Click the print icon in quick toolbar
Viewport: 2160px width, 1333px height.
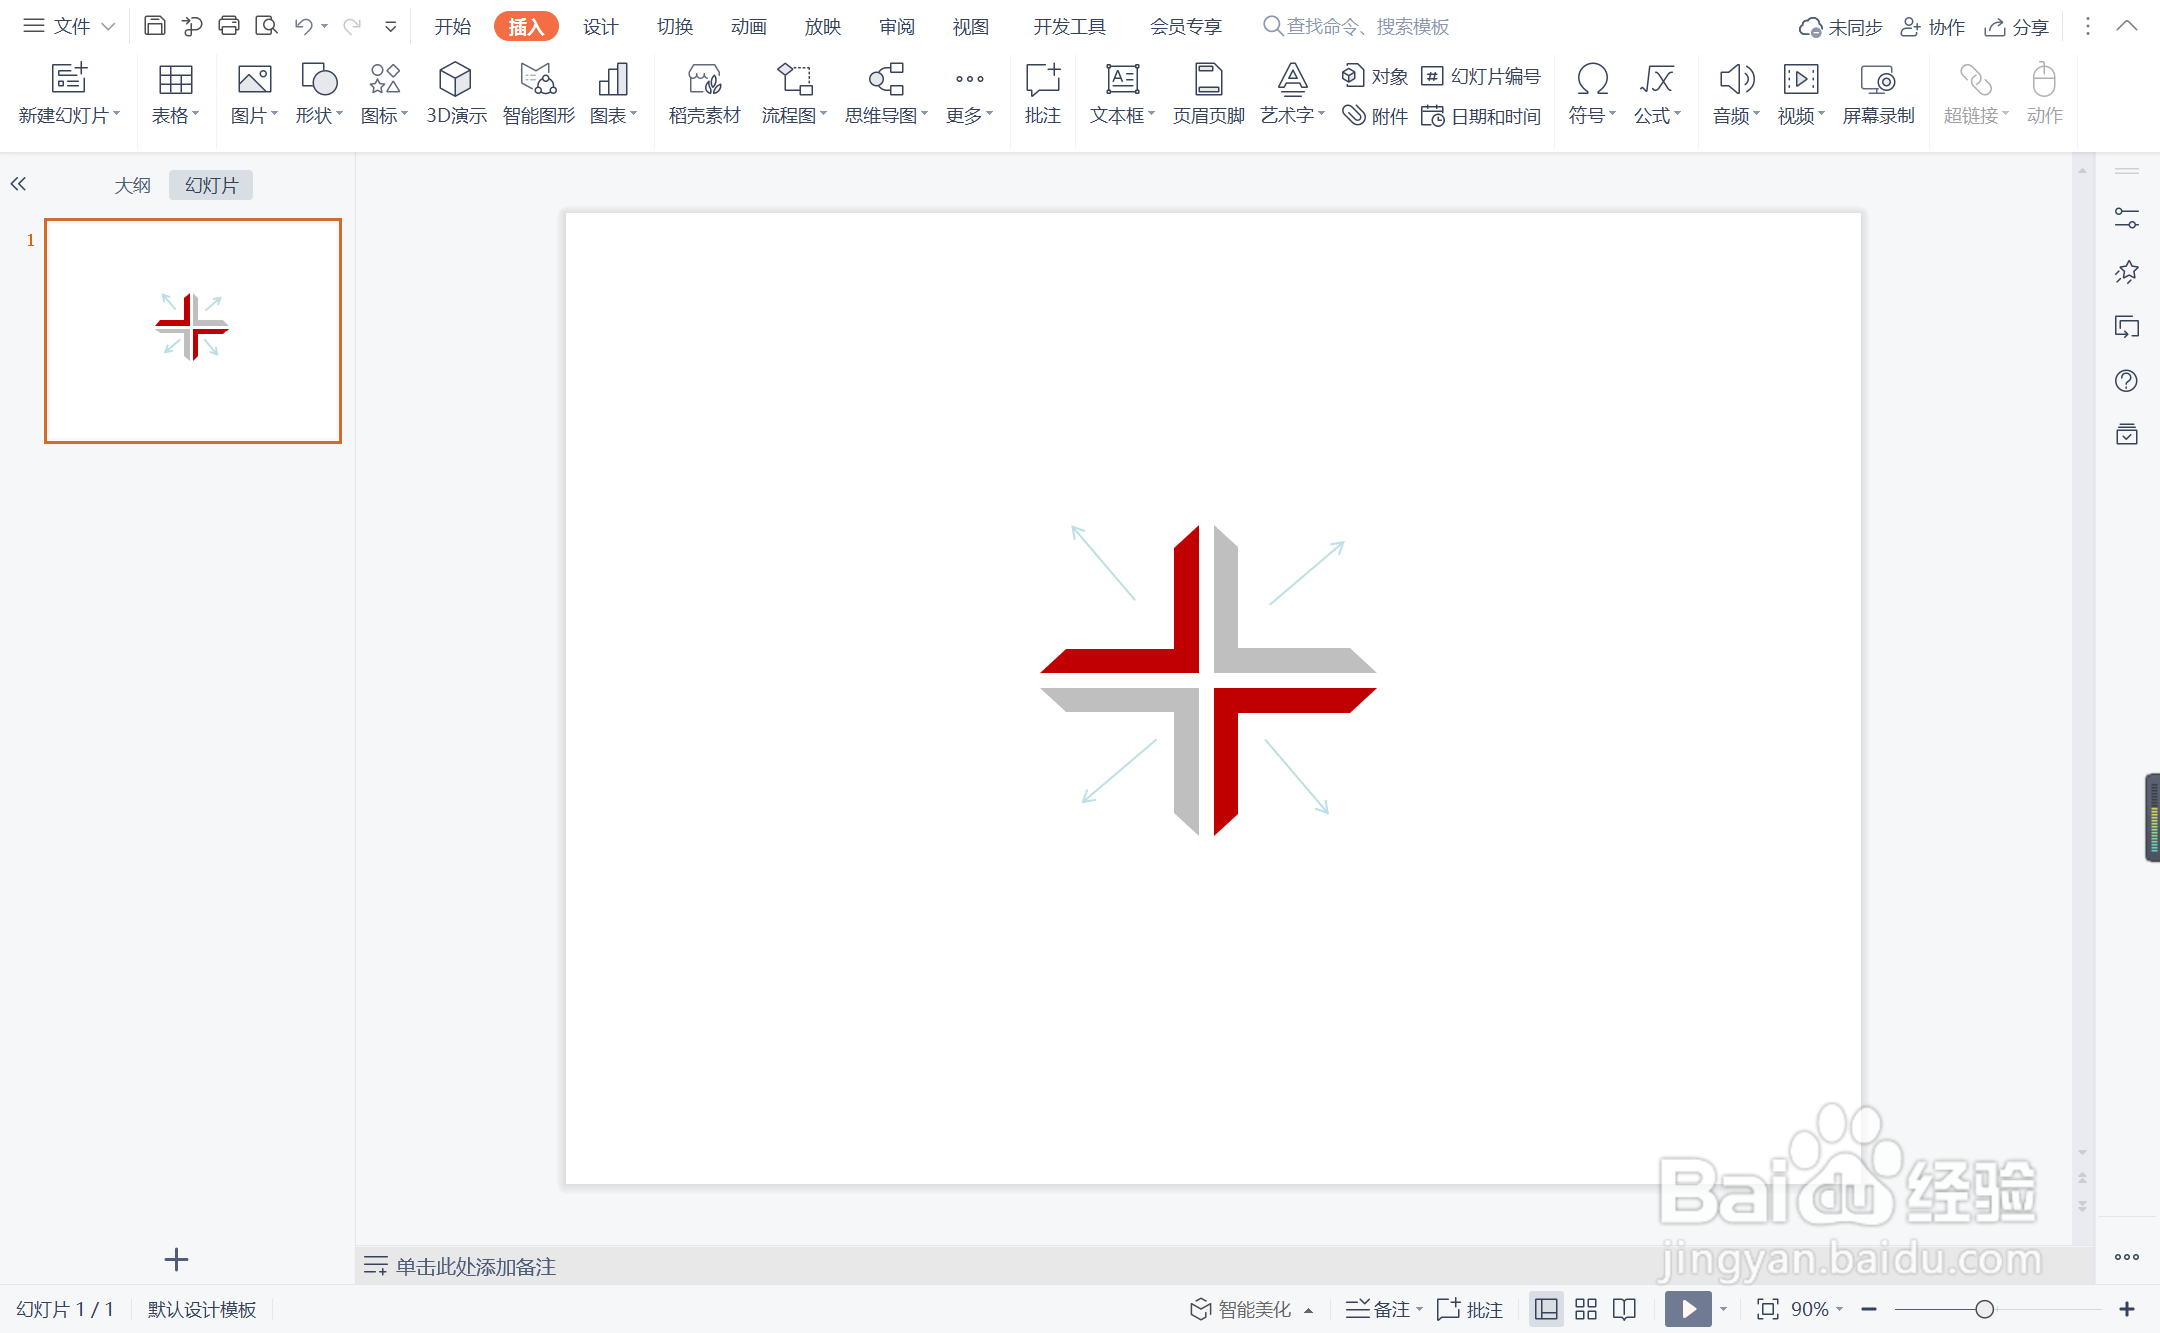click(229, 26)
